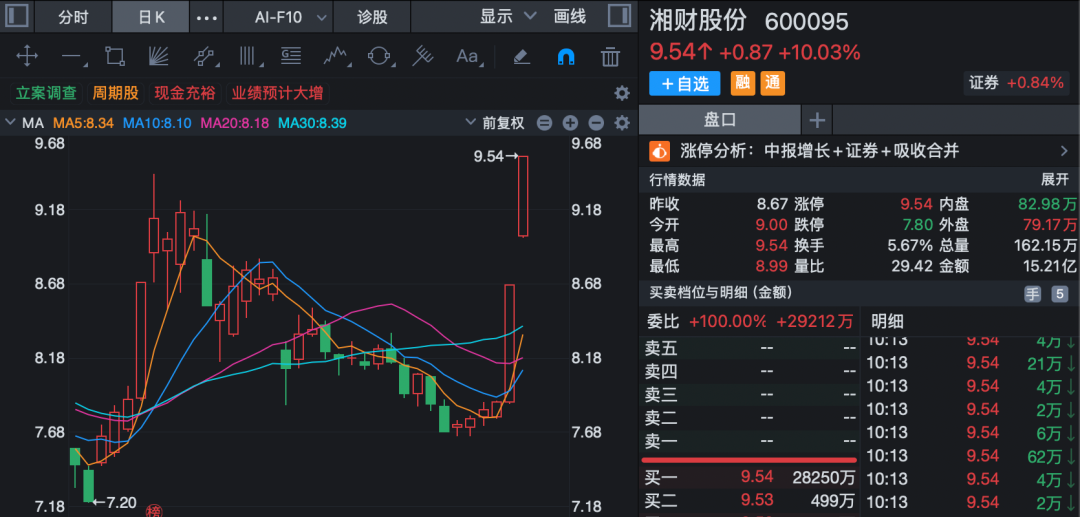Open the 证券 +0.84% sector link
The image size is (1080, 517).
pyautogui.click(x=1016, y=83)
